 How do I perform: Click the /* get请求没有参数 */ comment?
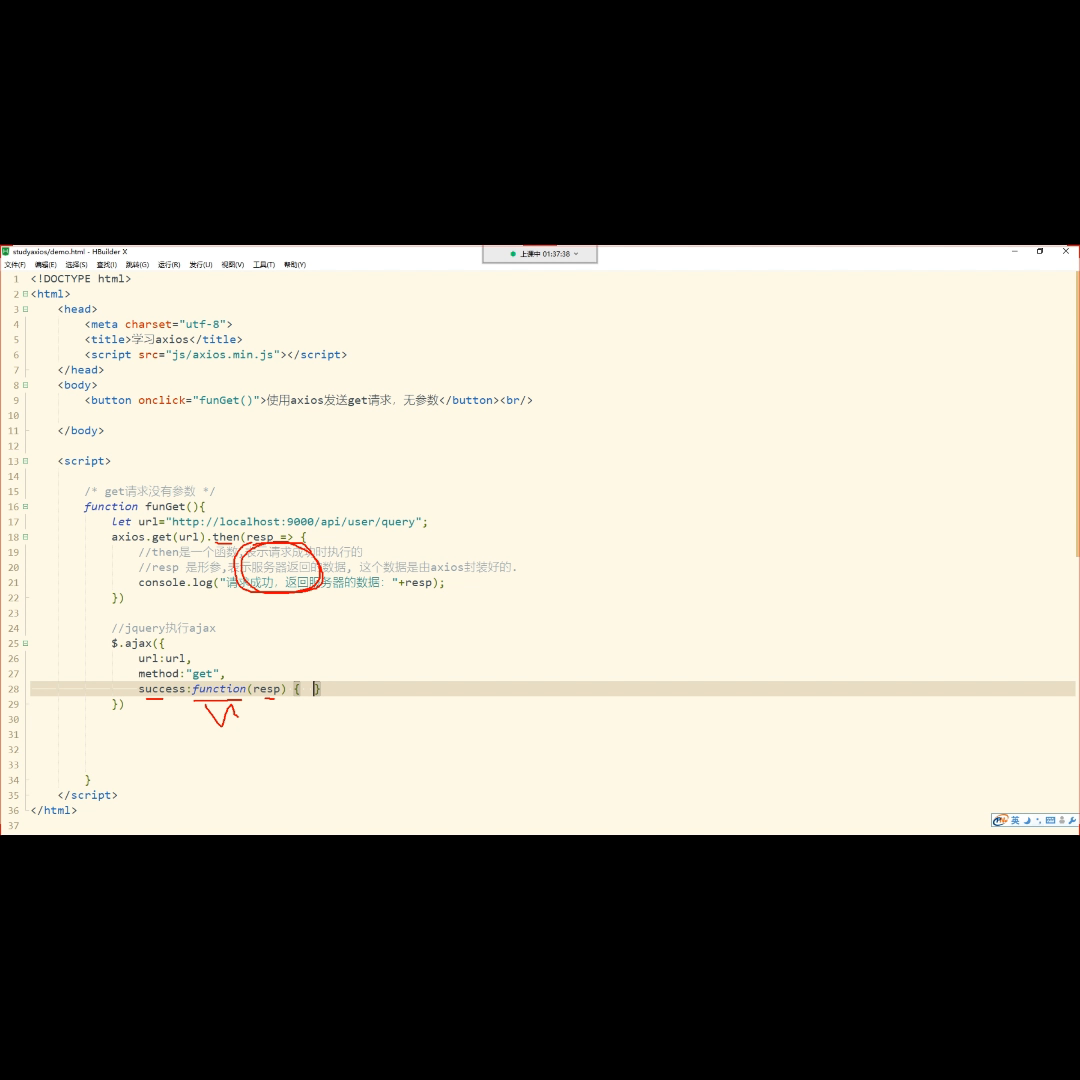pos(149,492)
